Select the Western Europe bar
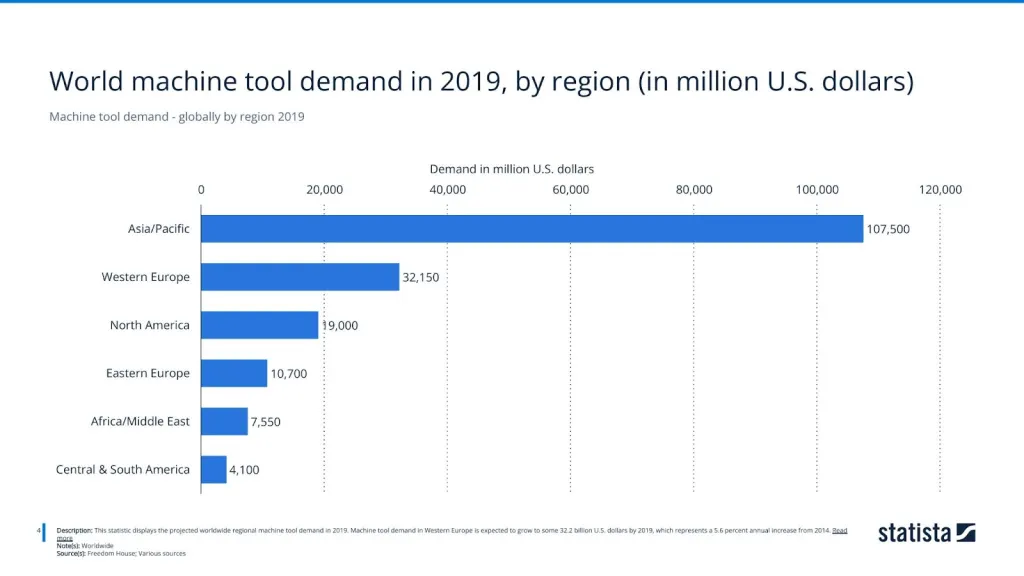Image resolution: width=1024 pixels, height=576 pixels. pos(300,277)
